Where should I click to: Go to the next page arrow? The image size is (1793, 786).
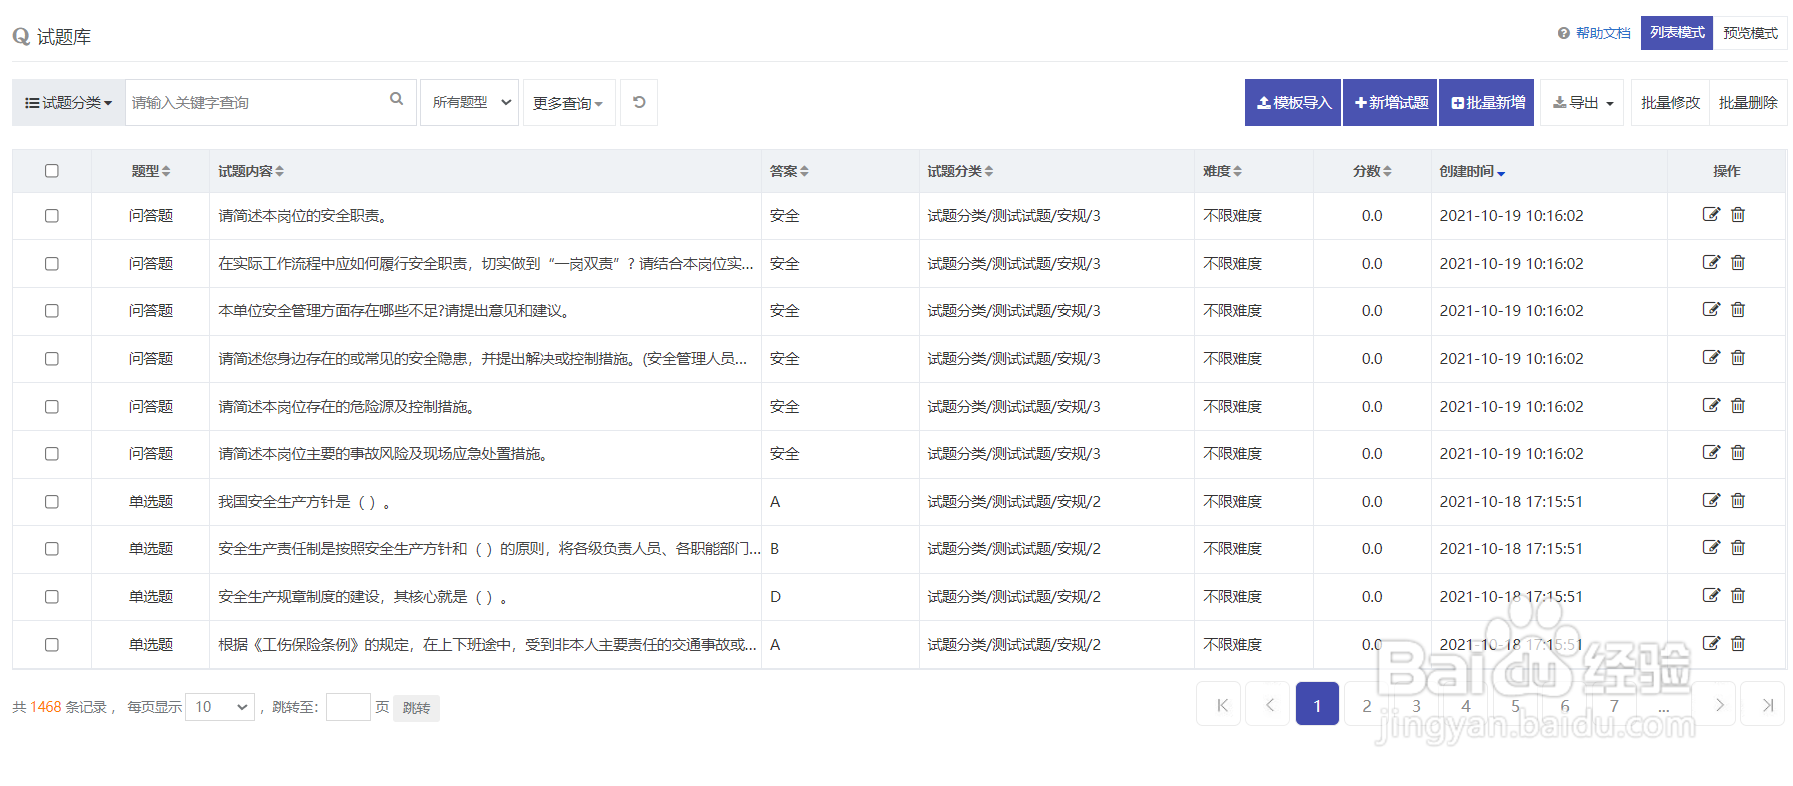pos(1718,704)
